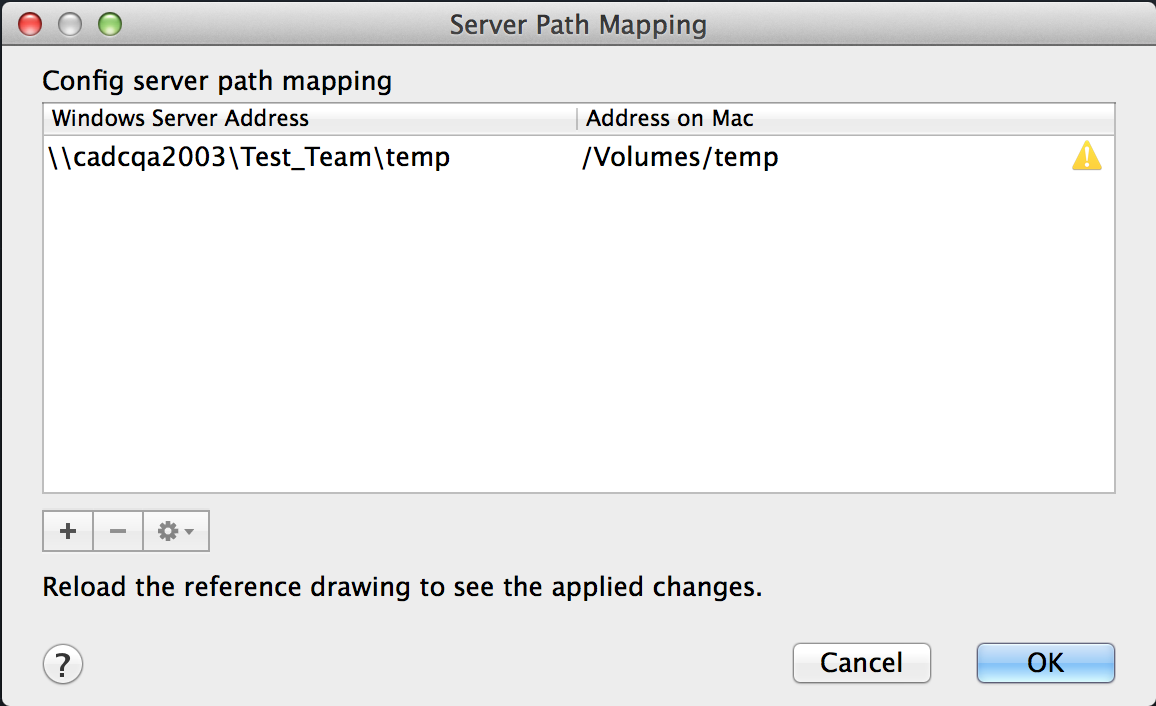Click the Reload the reference drawing message
Viewport: 1156px width, 706px height.
coord(402,587)
